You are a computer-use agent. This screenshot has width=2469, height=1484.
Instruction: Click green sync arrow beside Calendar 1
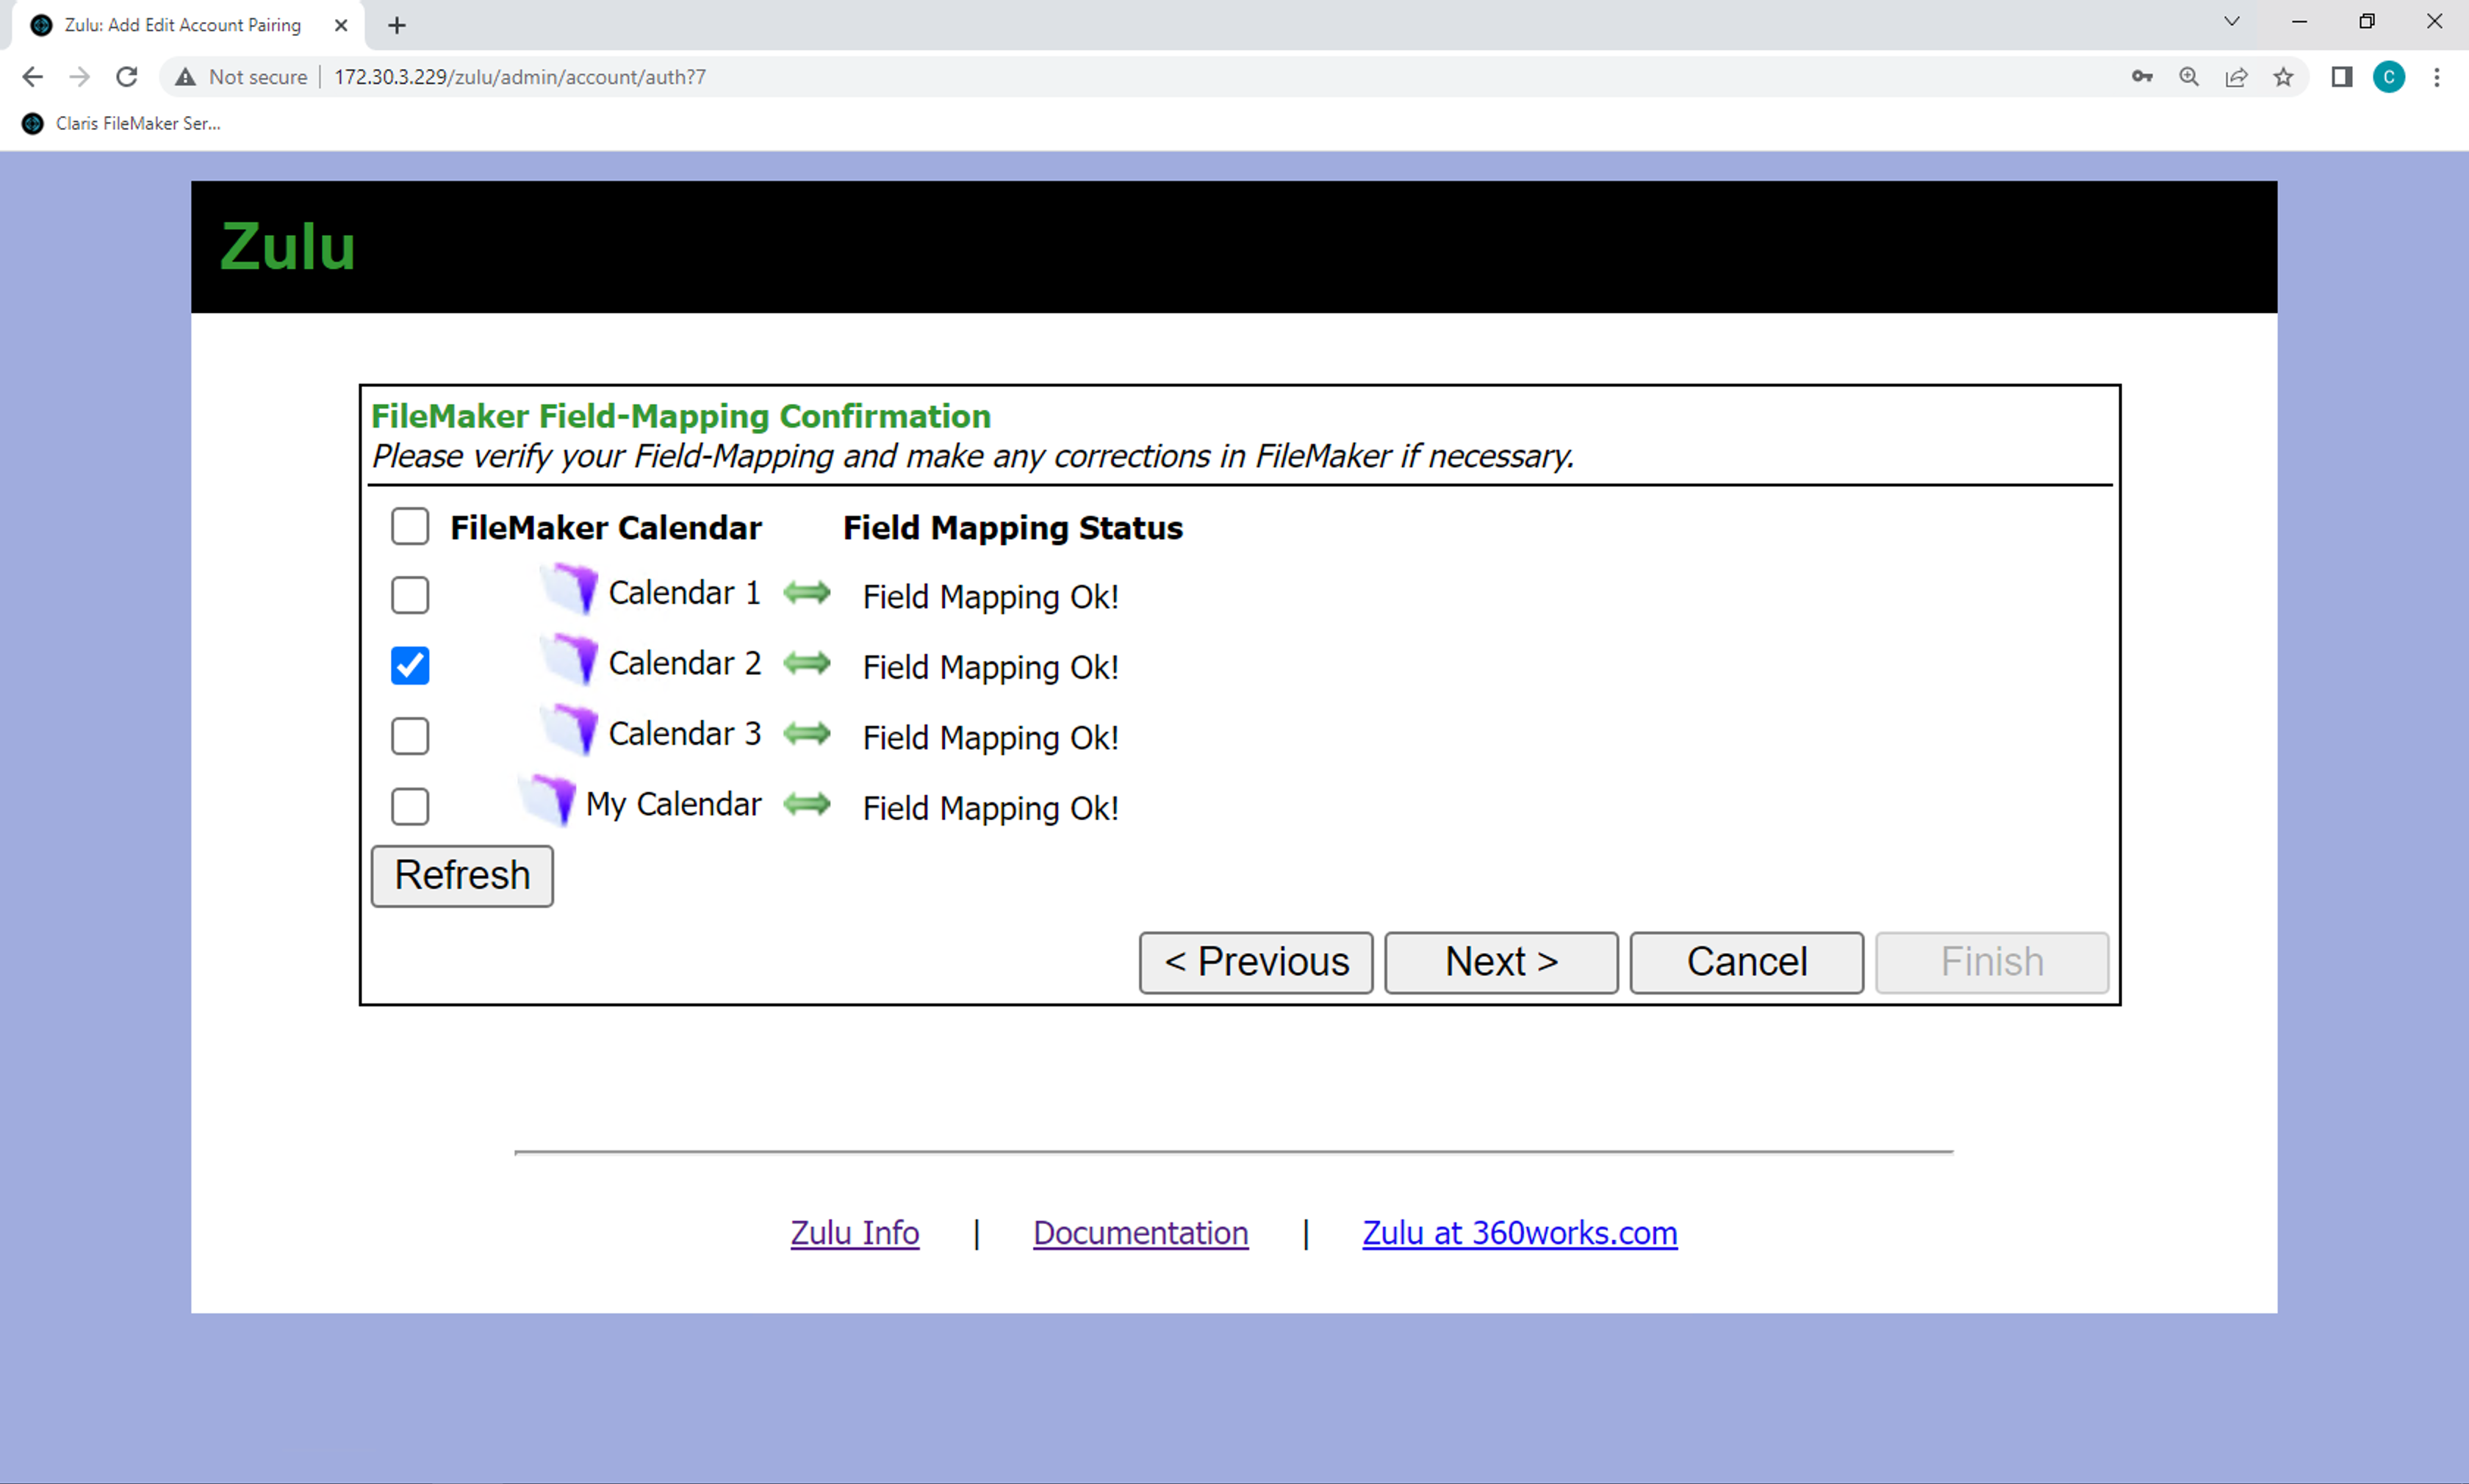[807, 593]
